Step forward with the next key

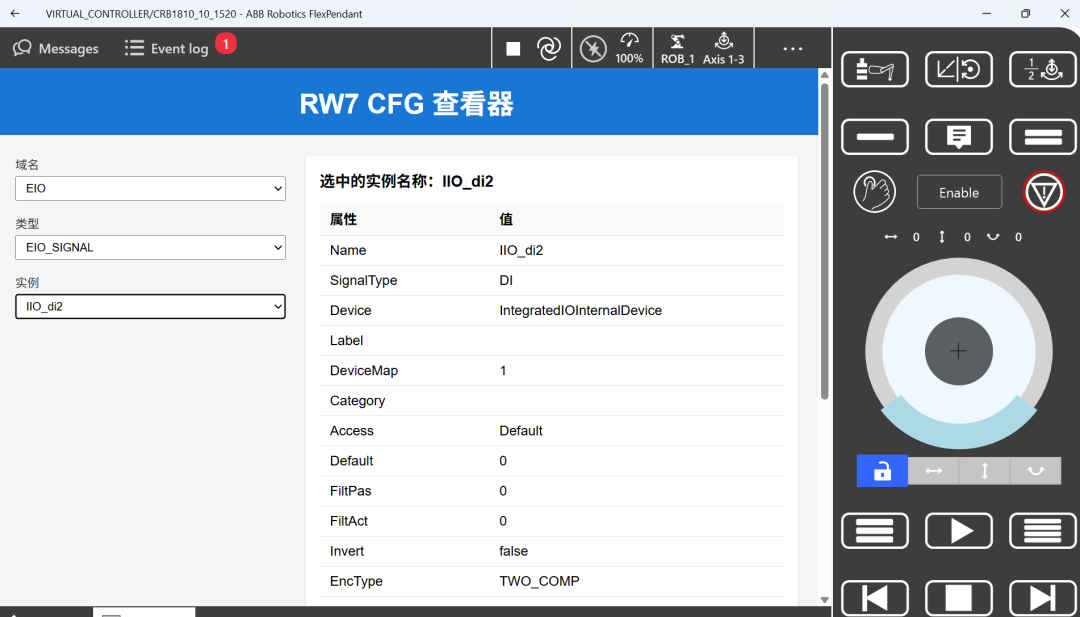coord(1043,598)
